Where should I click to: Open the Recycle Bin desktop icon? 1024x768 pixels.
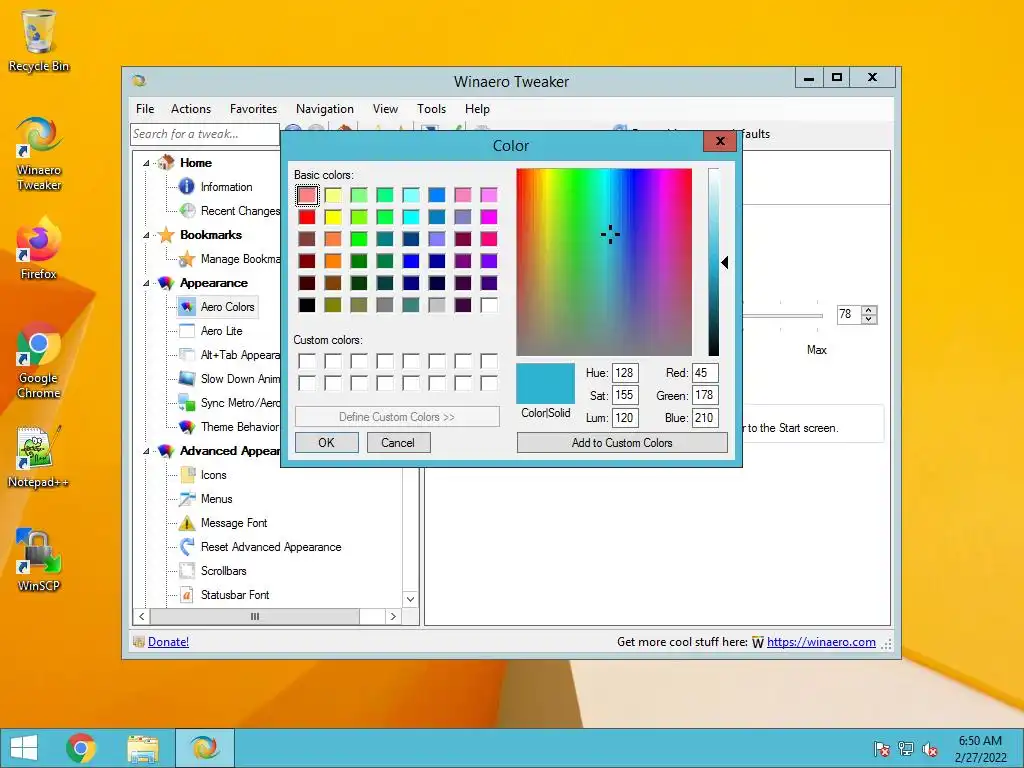39,39
